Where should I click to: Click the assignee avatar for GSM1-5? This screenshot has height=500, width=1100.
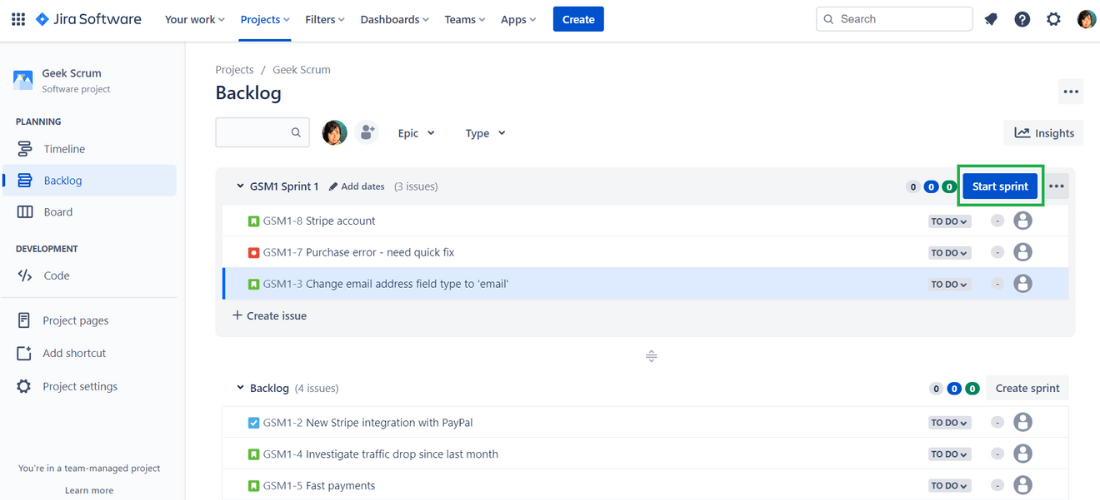coord(1023,485)
